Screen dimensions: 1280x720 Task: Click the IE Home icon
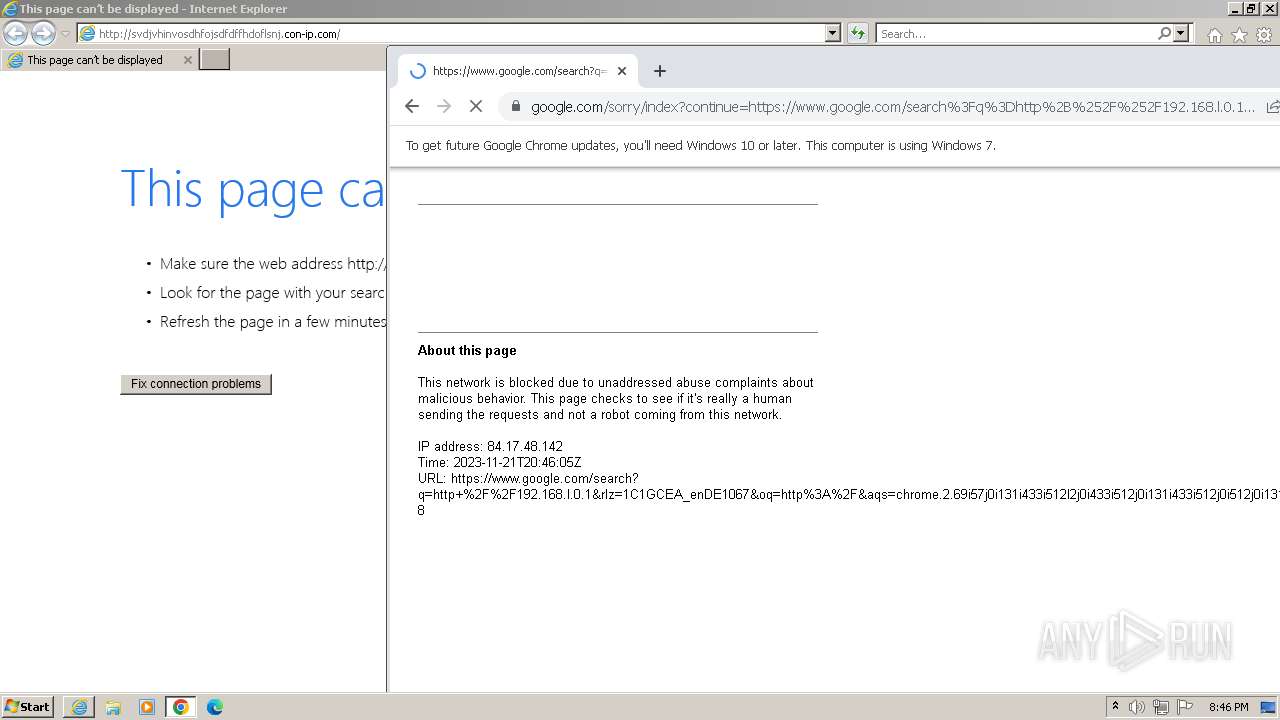pyautogui.click(x=1214, y=34)
